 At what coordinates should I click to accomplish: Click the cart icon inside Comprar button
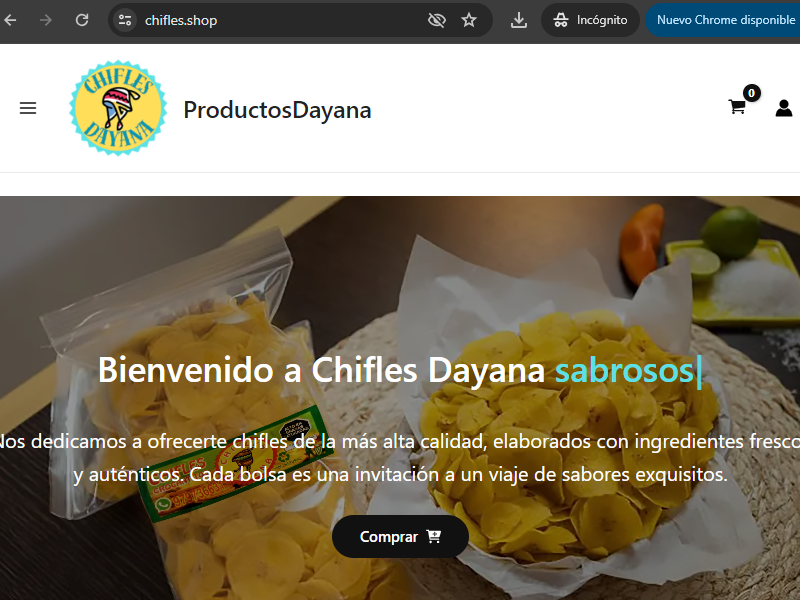pyautogui.click(x=433, y=536)
